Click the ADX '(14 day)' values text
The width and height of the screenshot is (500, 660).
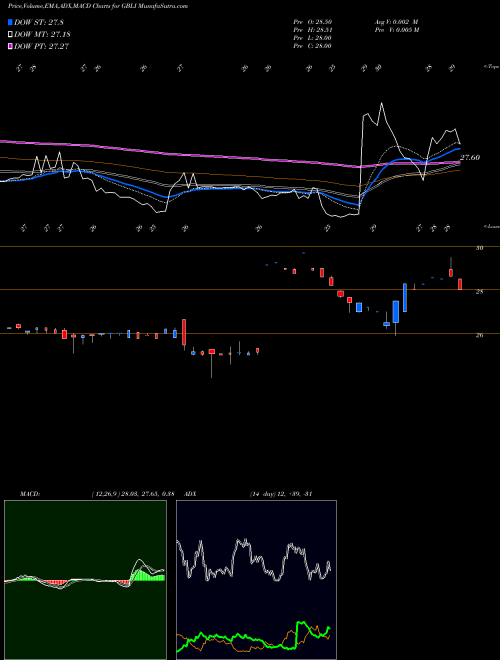point(281,494)
